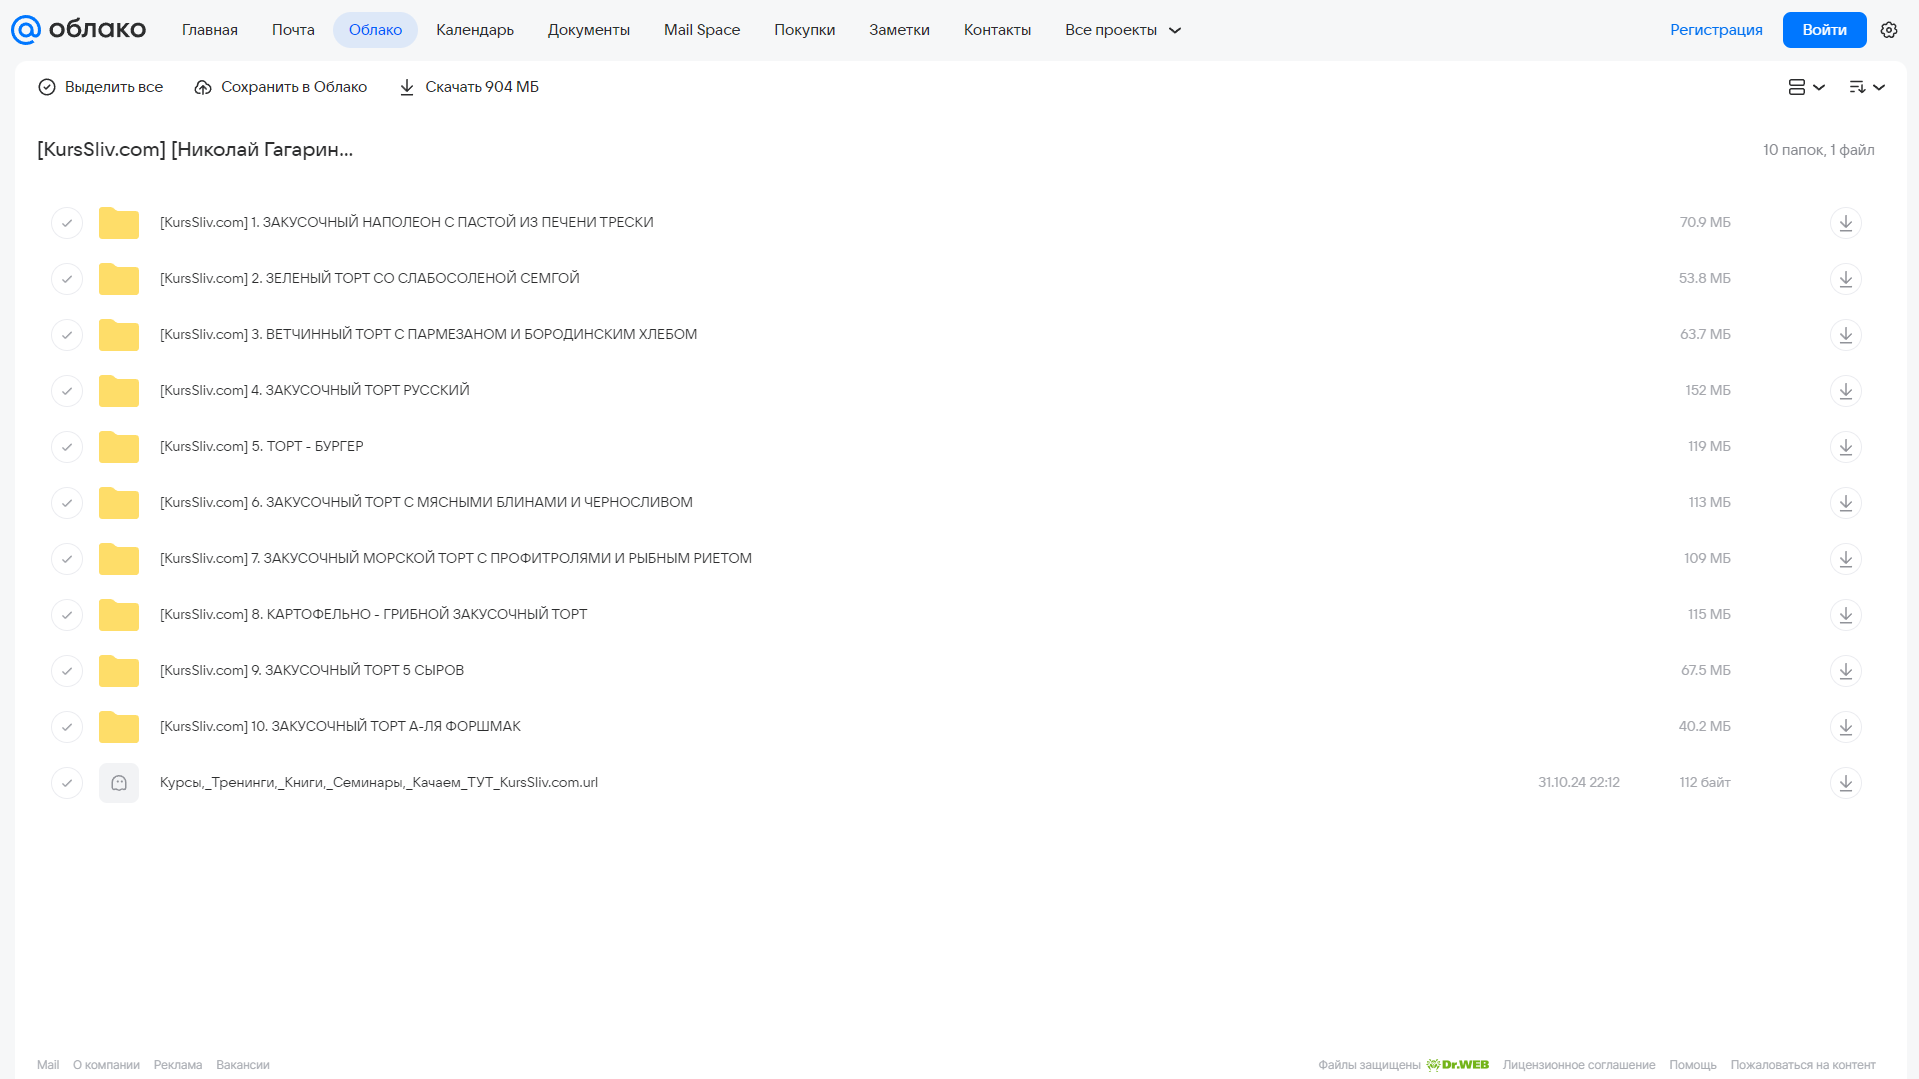Click Скачать 904 МБ button

(469, 87)
